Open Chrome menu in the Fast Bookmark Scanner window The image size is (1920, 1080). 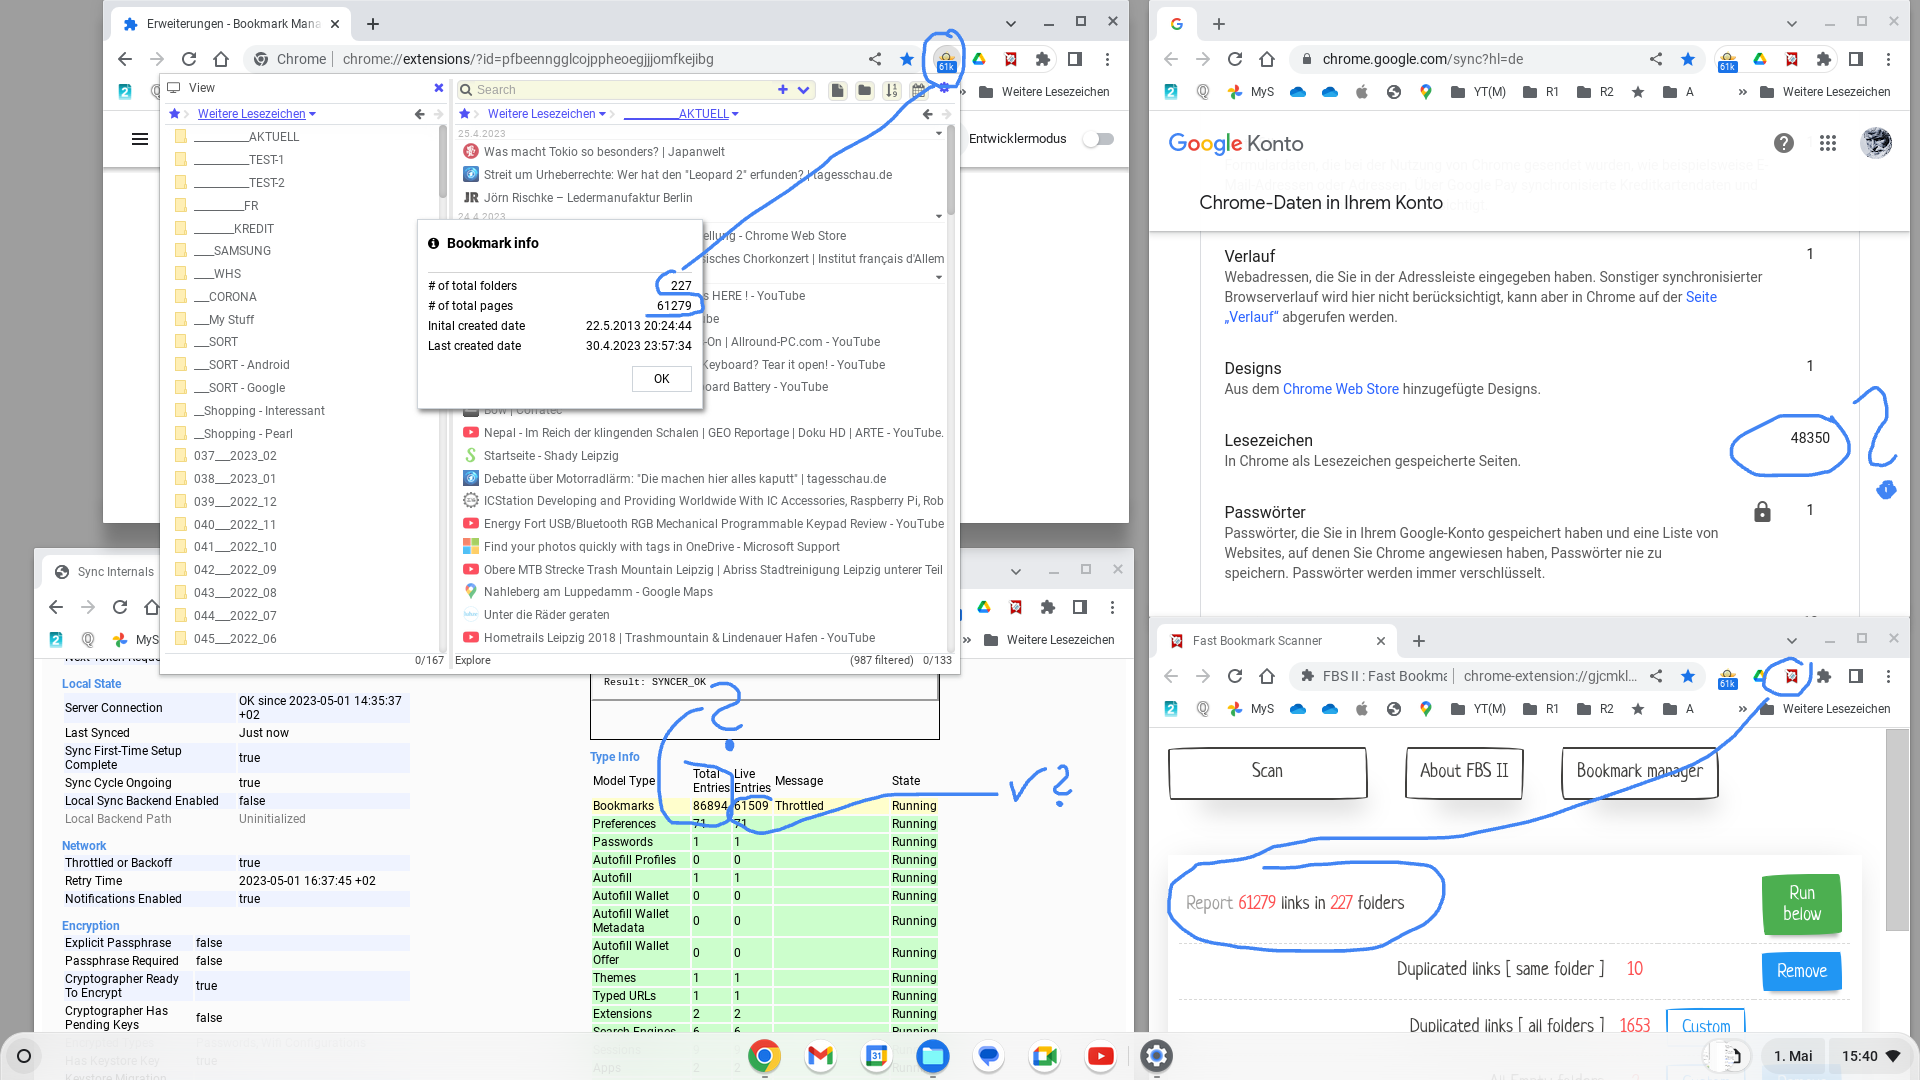pyautogui.click(x=1888, y=677)
